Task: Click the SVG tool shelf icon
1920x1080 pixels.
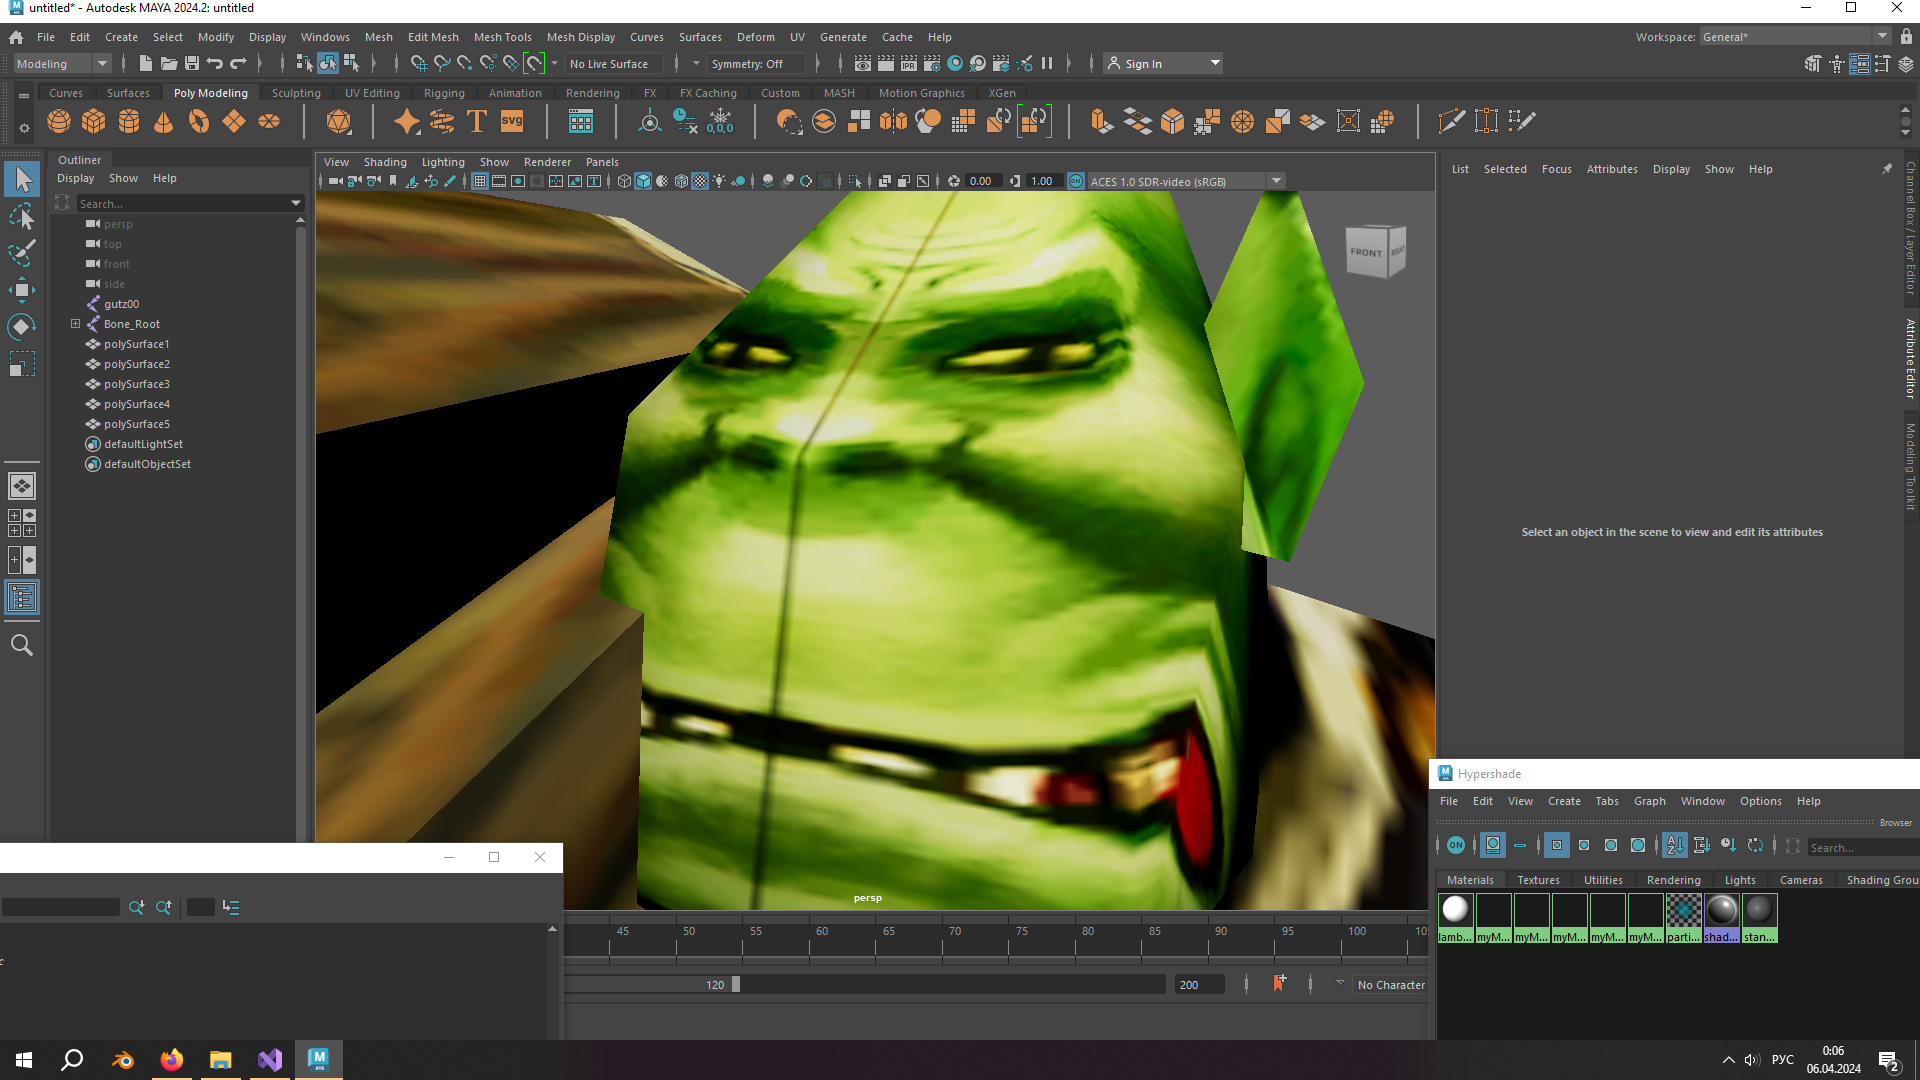Action: coord(512,122)
